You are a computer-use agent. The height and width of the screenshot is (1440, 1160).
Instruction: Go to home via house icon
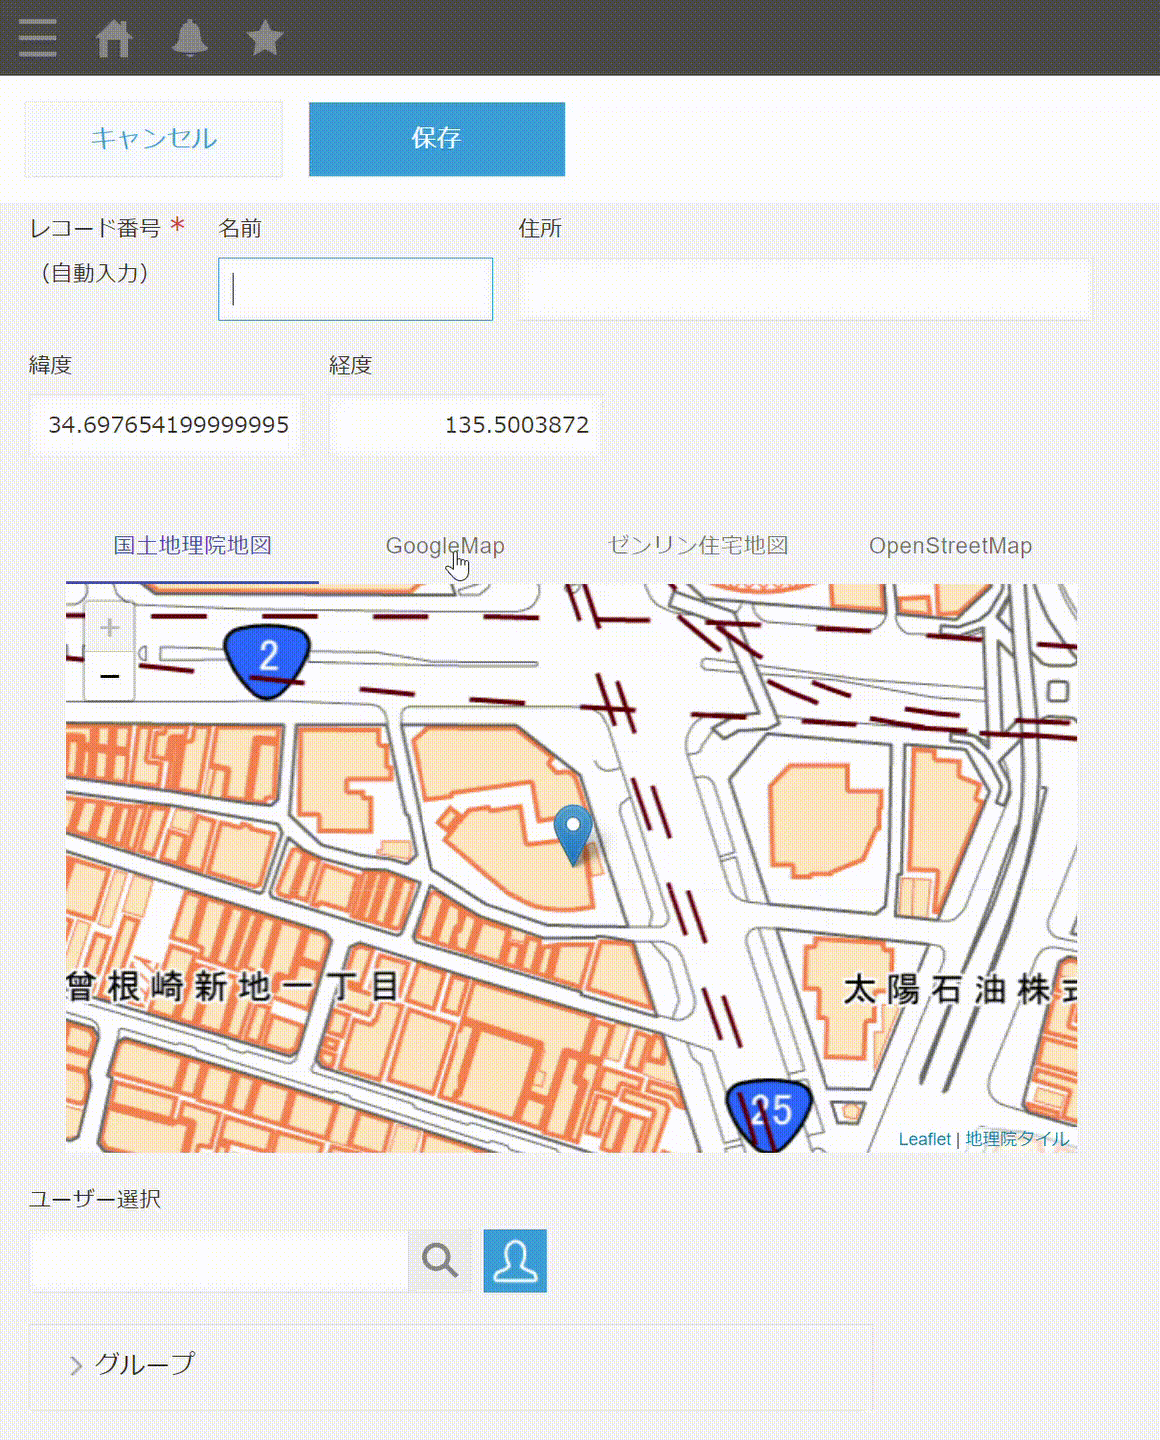coord(114,38)
